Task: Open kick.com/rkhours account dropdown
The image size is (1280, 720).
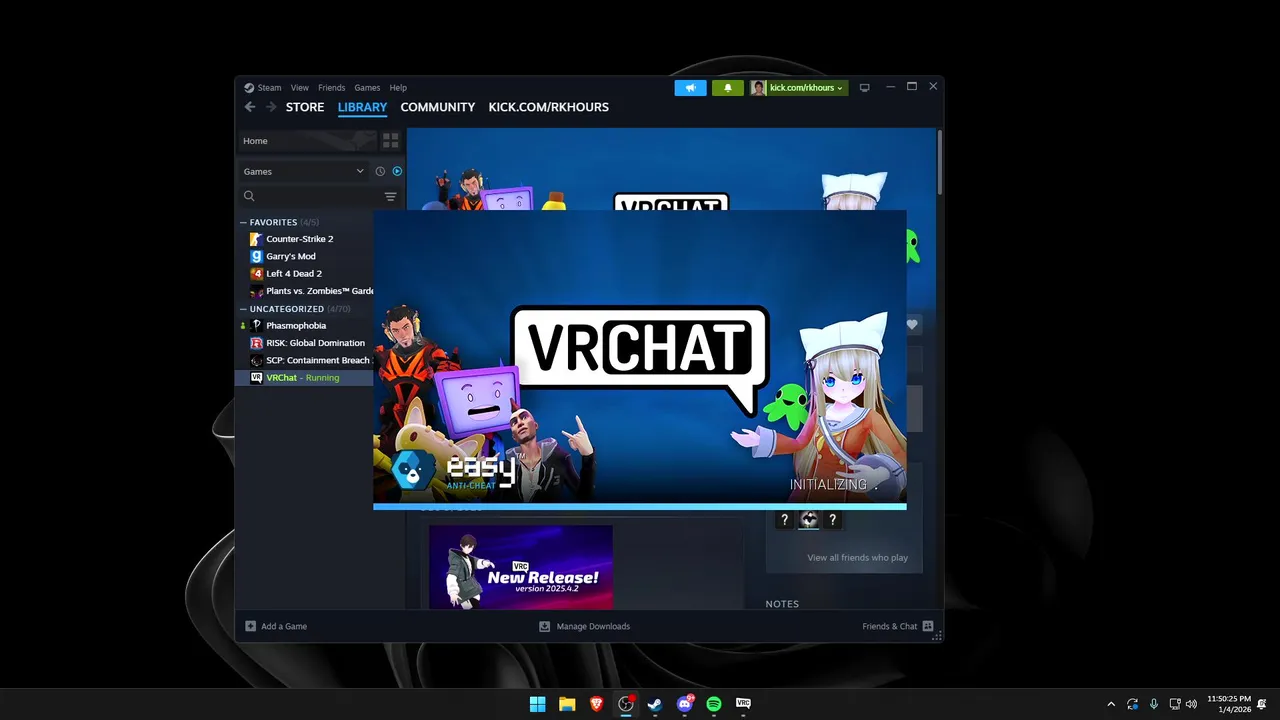Action: click(x=807, y=88)
